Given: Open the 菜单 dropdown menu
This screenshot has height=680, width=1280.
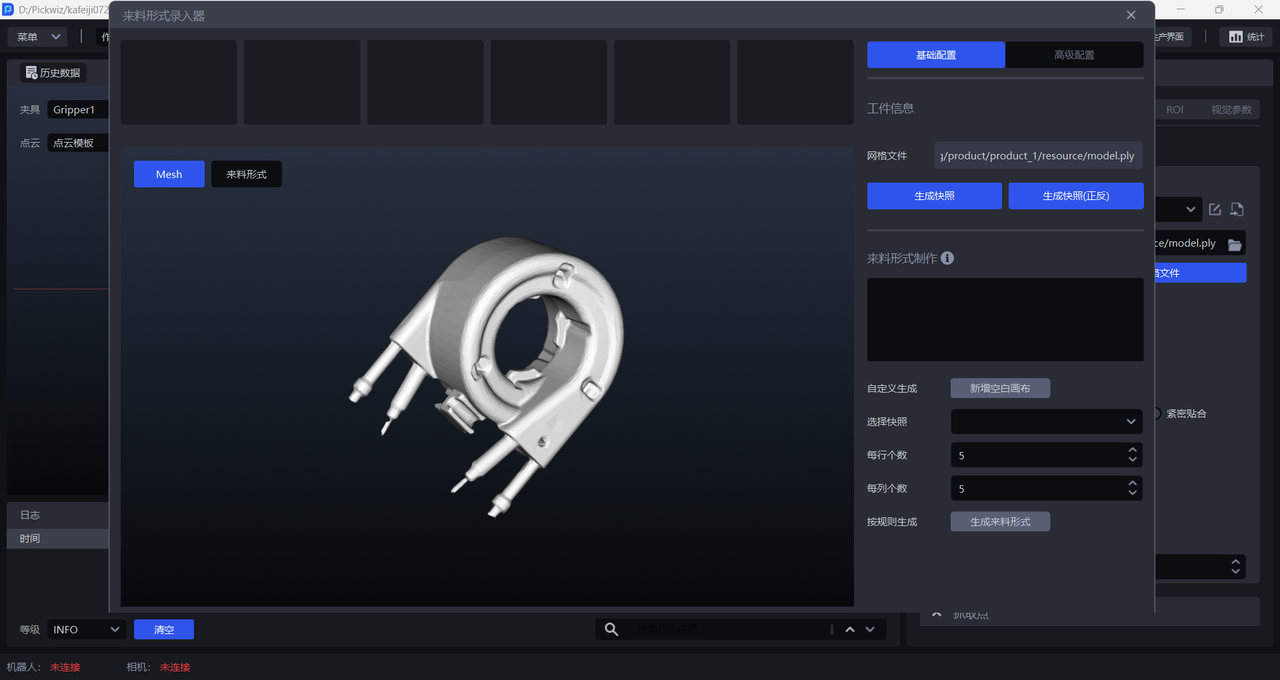Looking at the screenshot, I should (38, 37).
